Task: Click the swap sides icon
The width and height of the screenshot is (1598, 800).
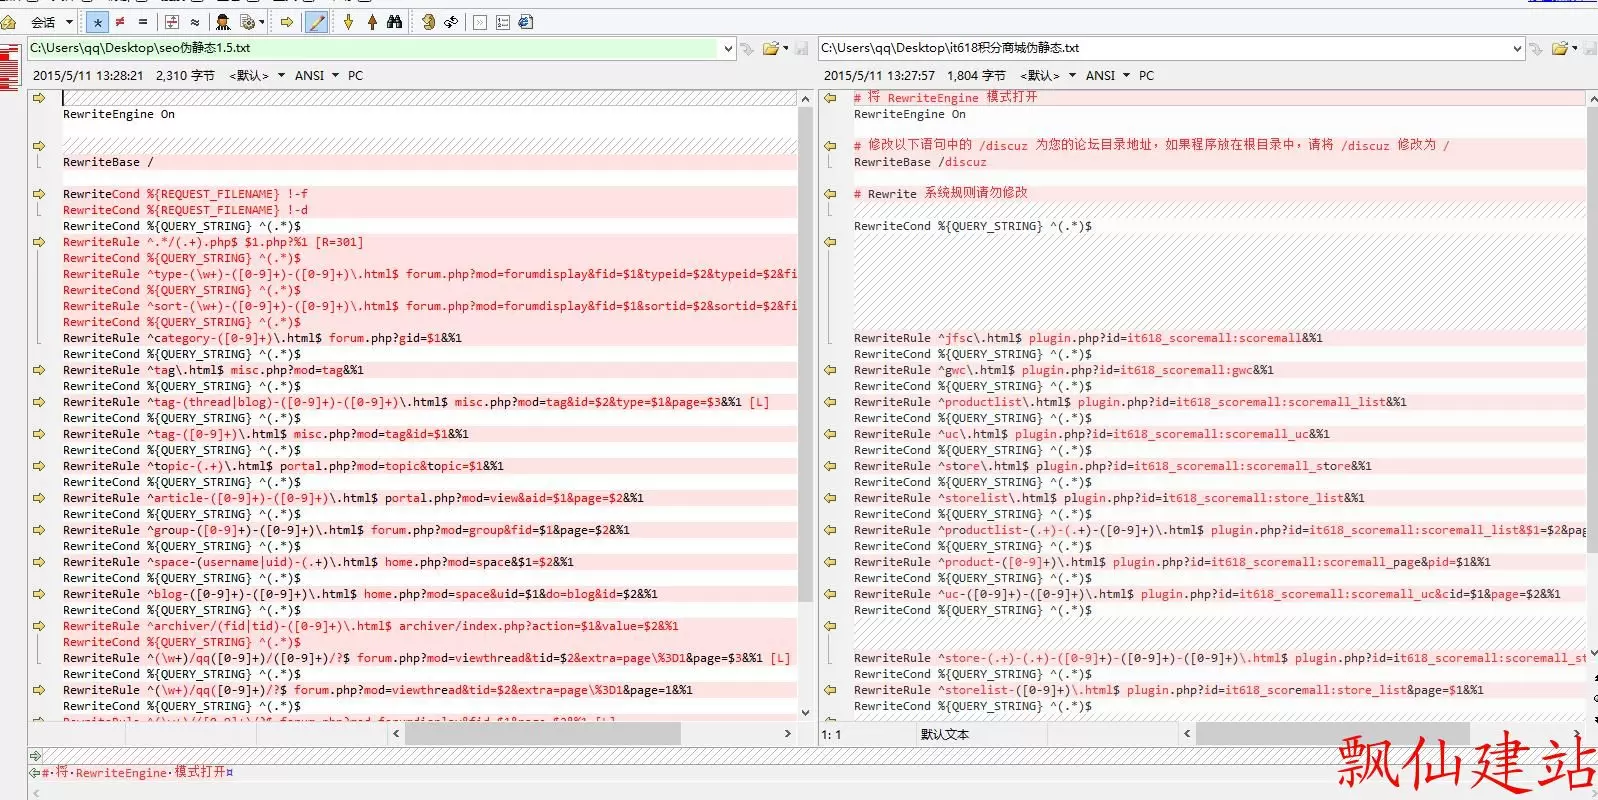Action: (x=428, y=22)
